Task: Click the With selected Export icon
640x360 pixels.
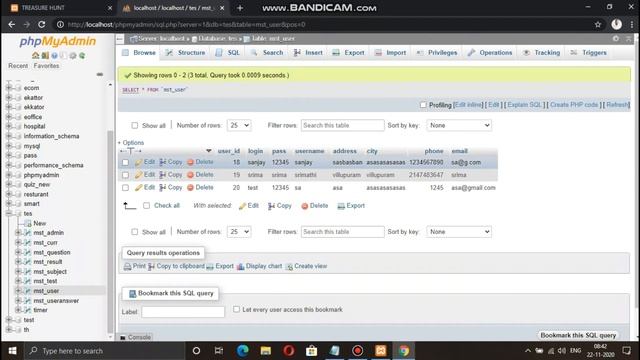Action: click(x=341, y=206)
